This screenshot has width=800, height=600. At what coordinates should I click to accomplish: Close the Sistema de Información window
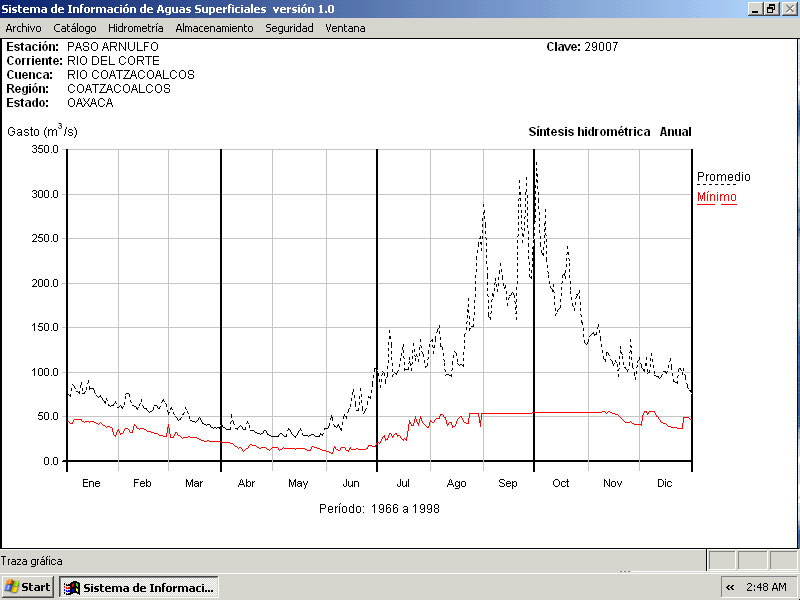click(788, 8)
